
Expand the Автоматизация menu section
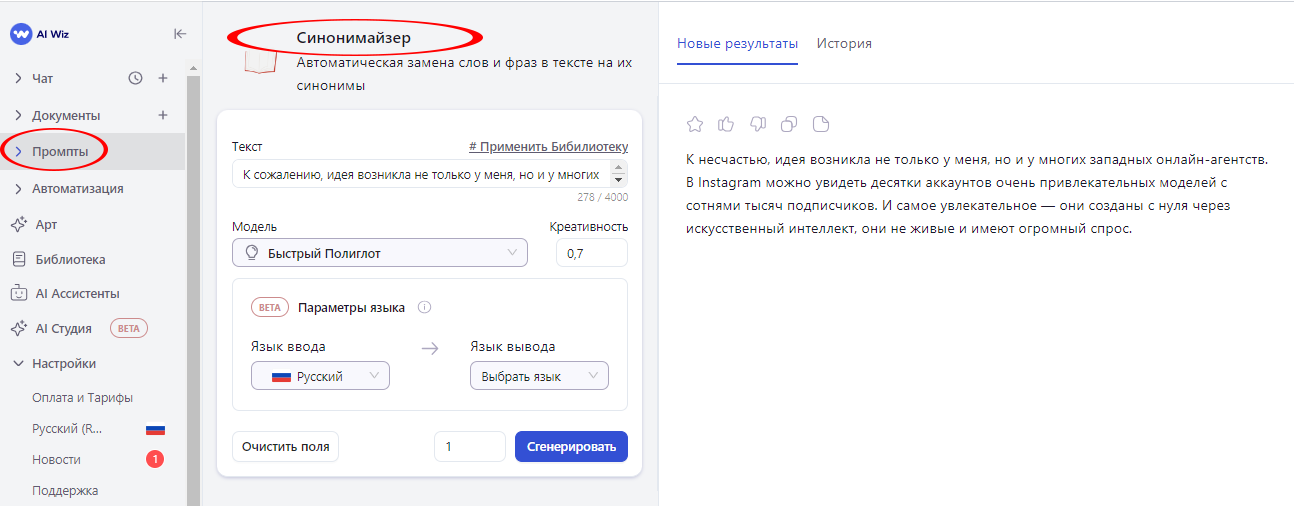(19, 188)
